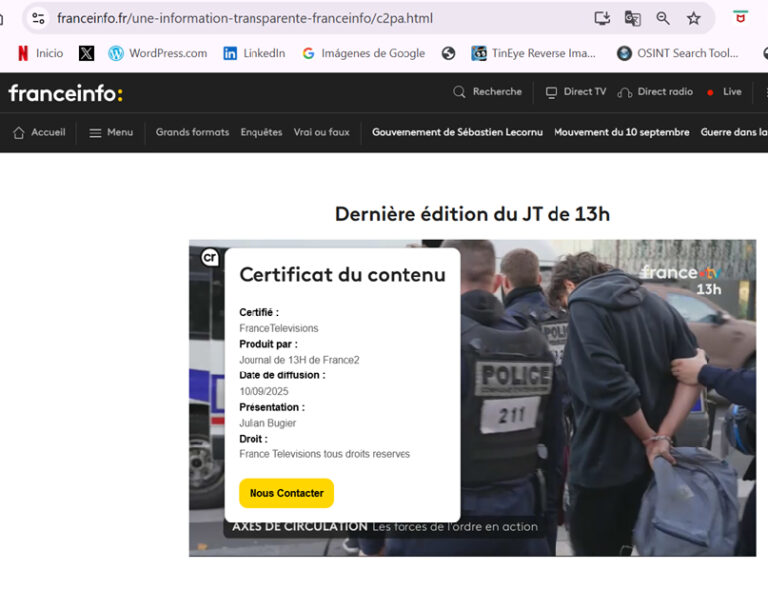Image resolution: width=768 pixels, height=590 pixels.
Task: Open the WordPress.com bookmark
Action: [157, 53]
